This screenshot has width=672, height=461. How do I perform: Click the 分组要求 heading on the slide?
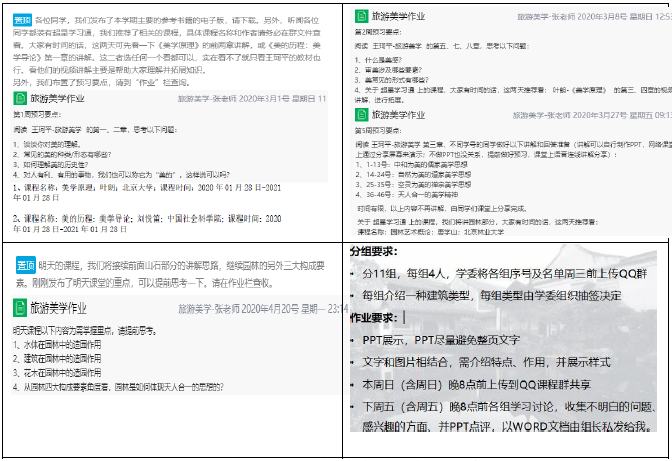(375, 250)
